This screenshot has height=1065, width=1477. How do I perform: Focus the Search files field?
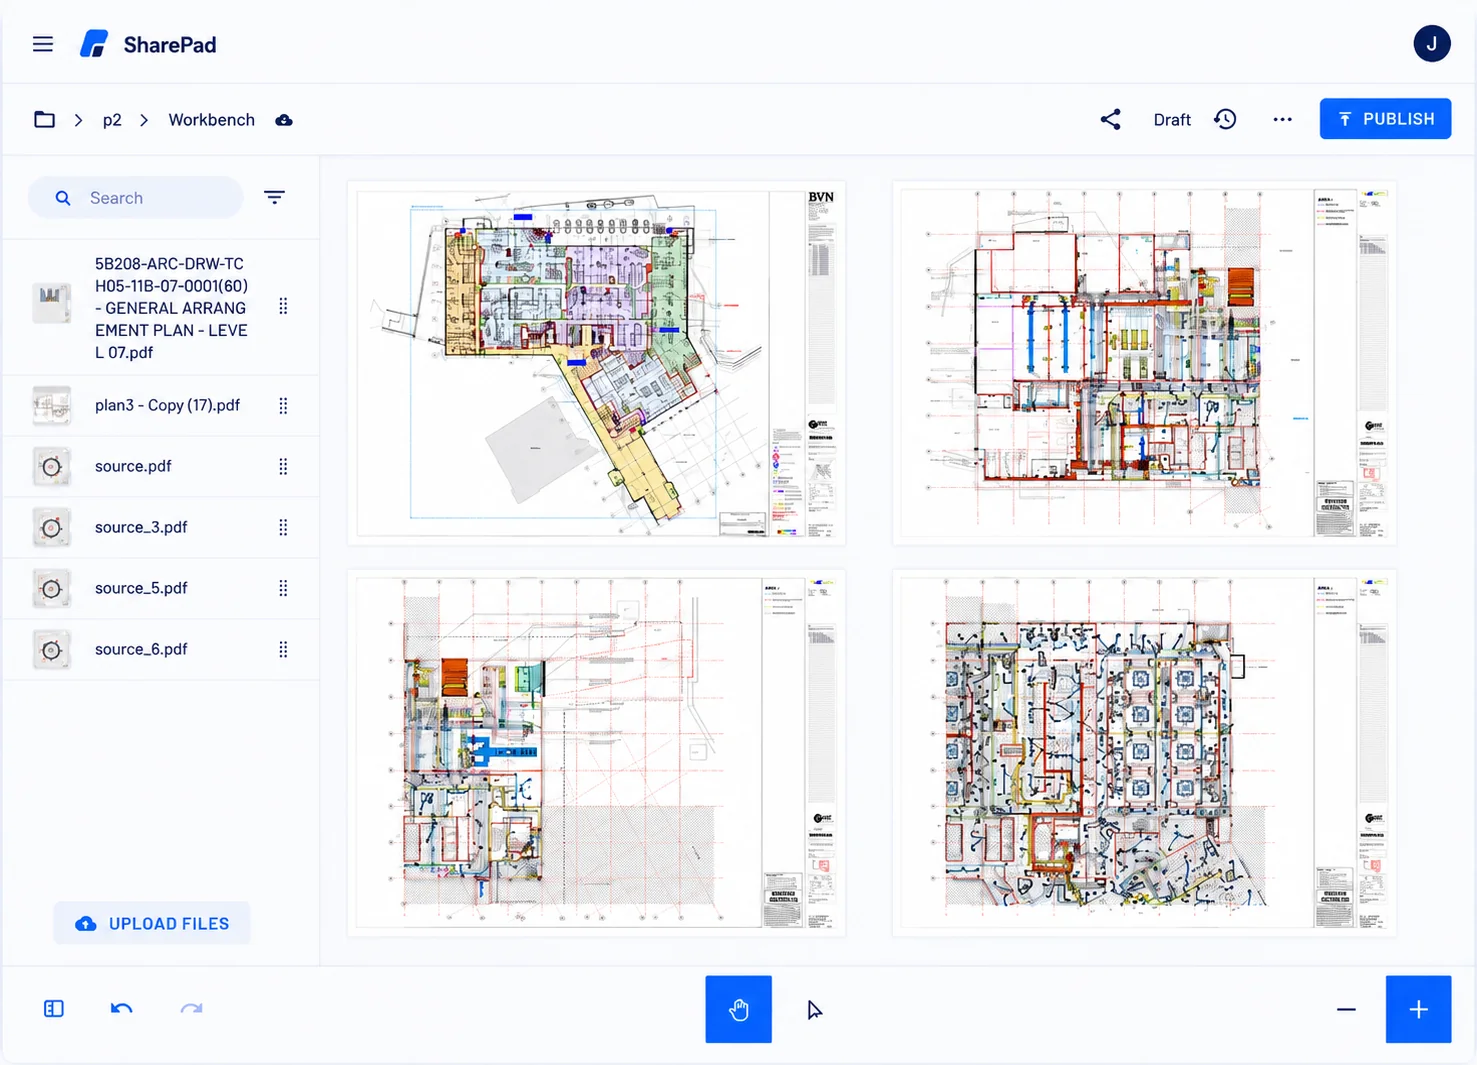[x=136, y=198]
